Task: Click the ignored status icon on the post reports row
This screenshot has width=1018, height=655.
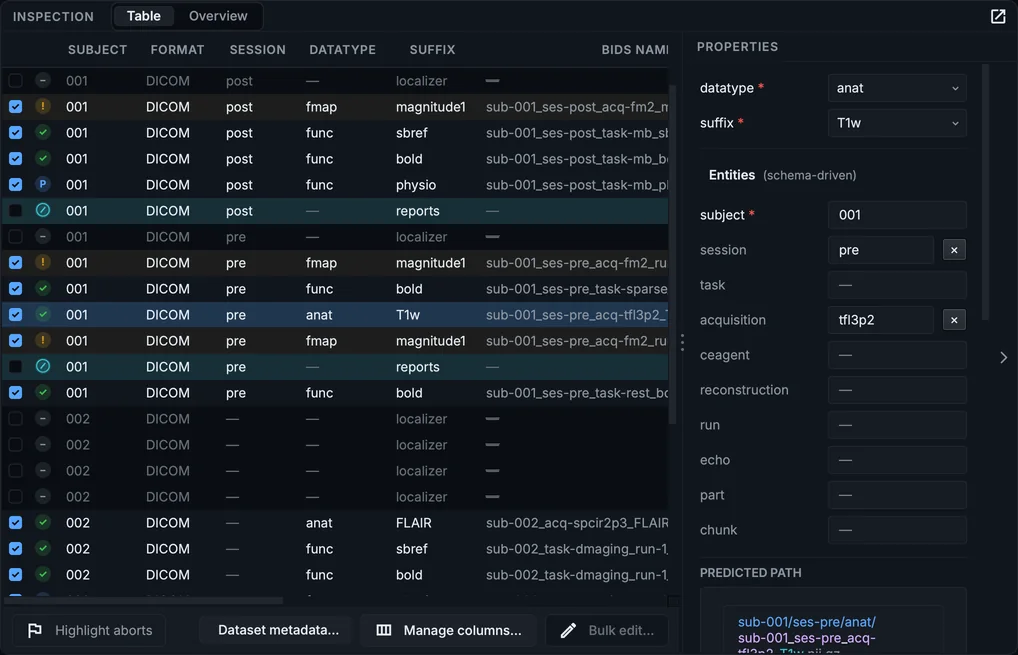Action: tap(43, 210)
